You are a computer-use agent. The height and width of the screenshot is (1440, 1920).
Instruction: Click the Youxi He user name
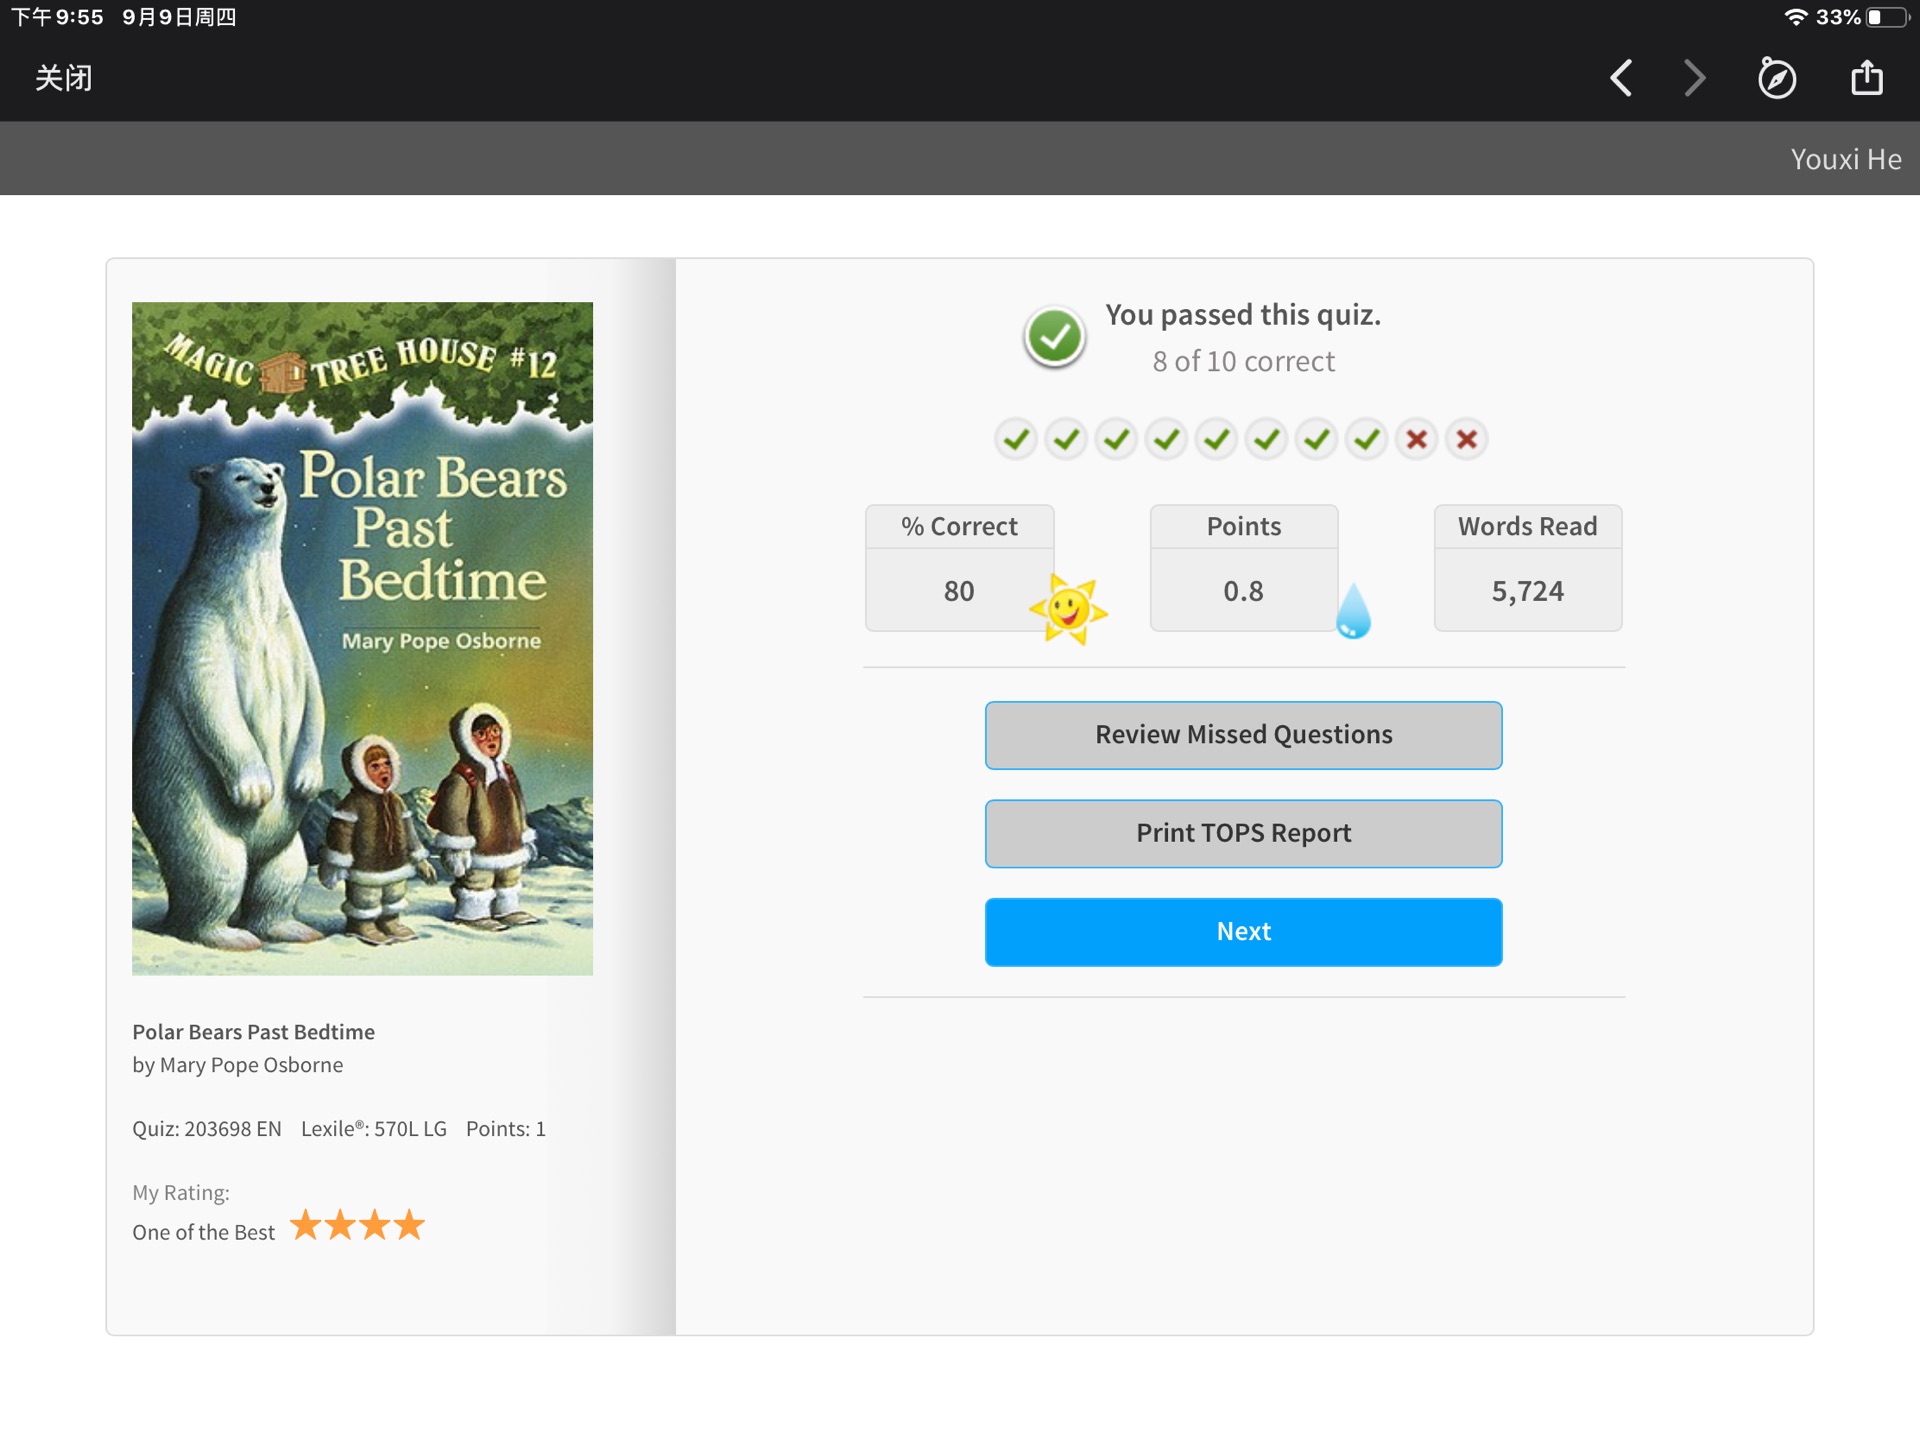1846,159
